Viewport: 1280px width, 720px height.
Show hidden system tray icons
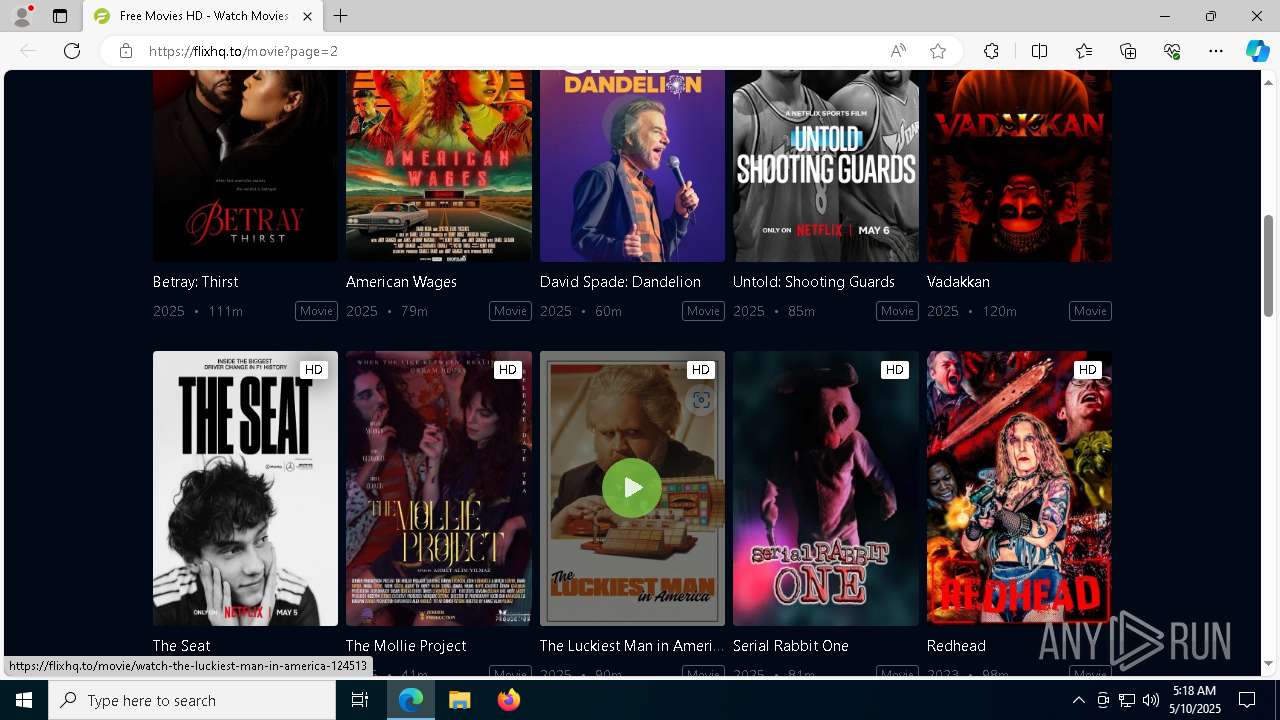1078,700
